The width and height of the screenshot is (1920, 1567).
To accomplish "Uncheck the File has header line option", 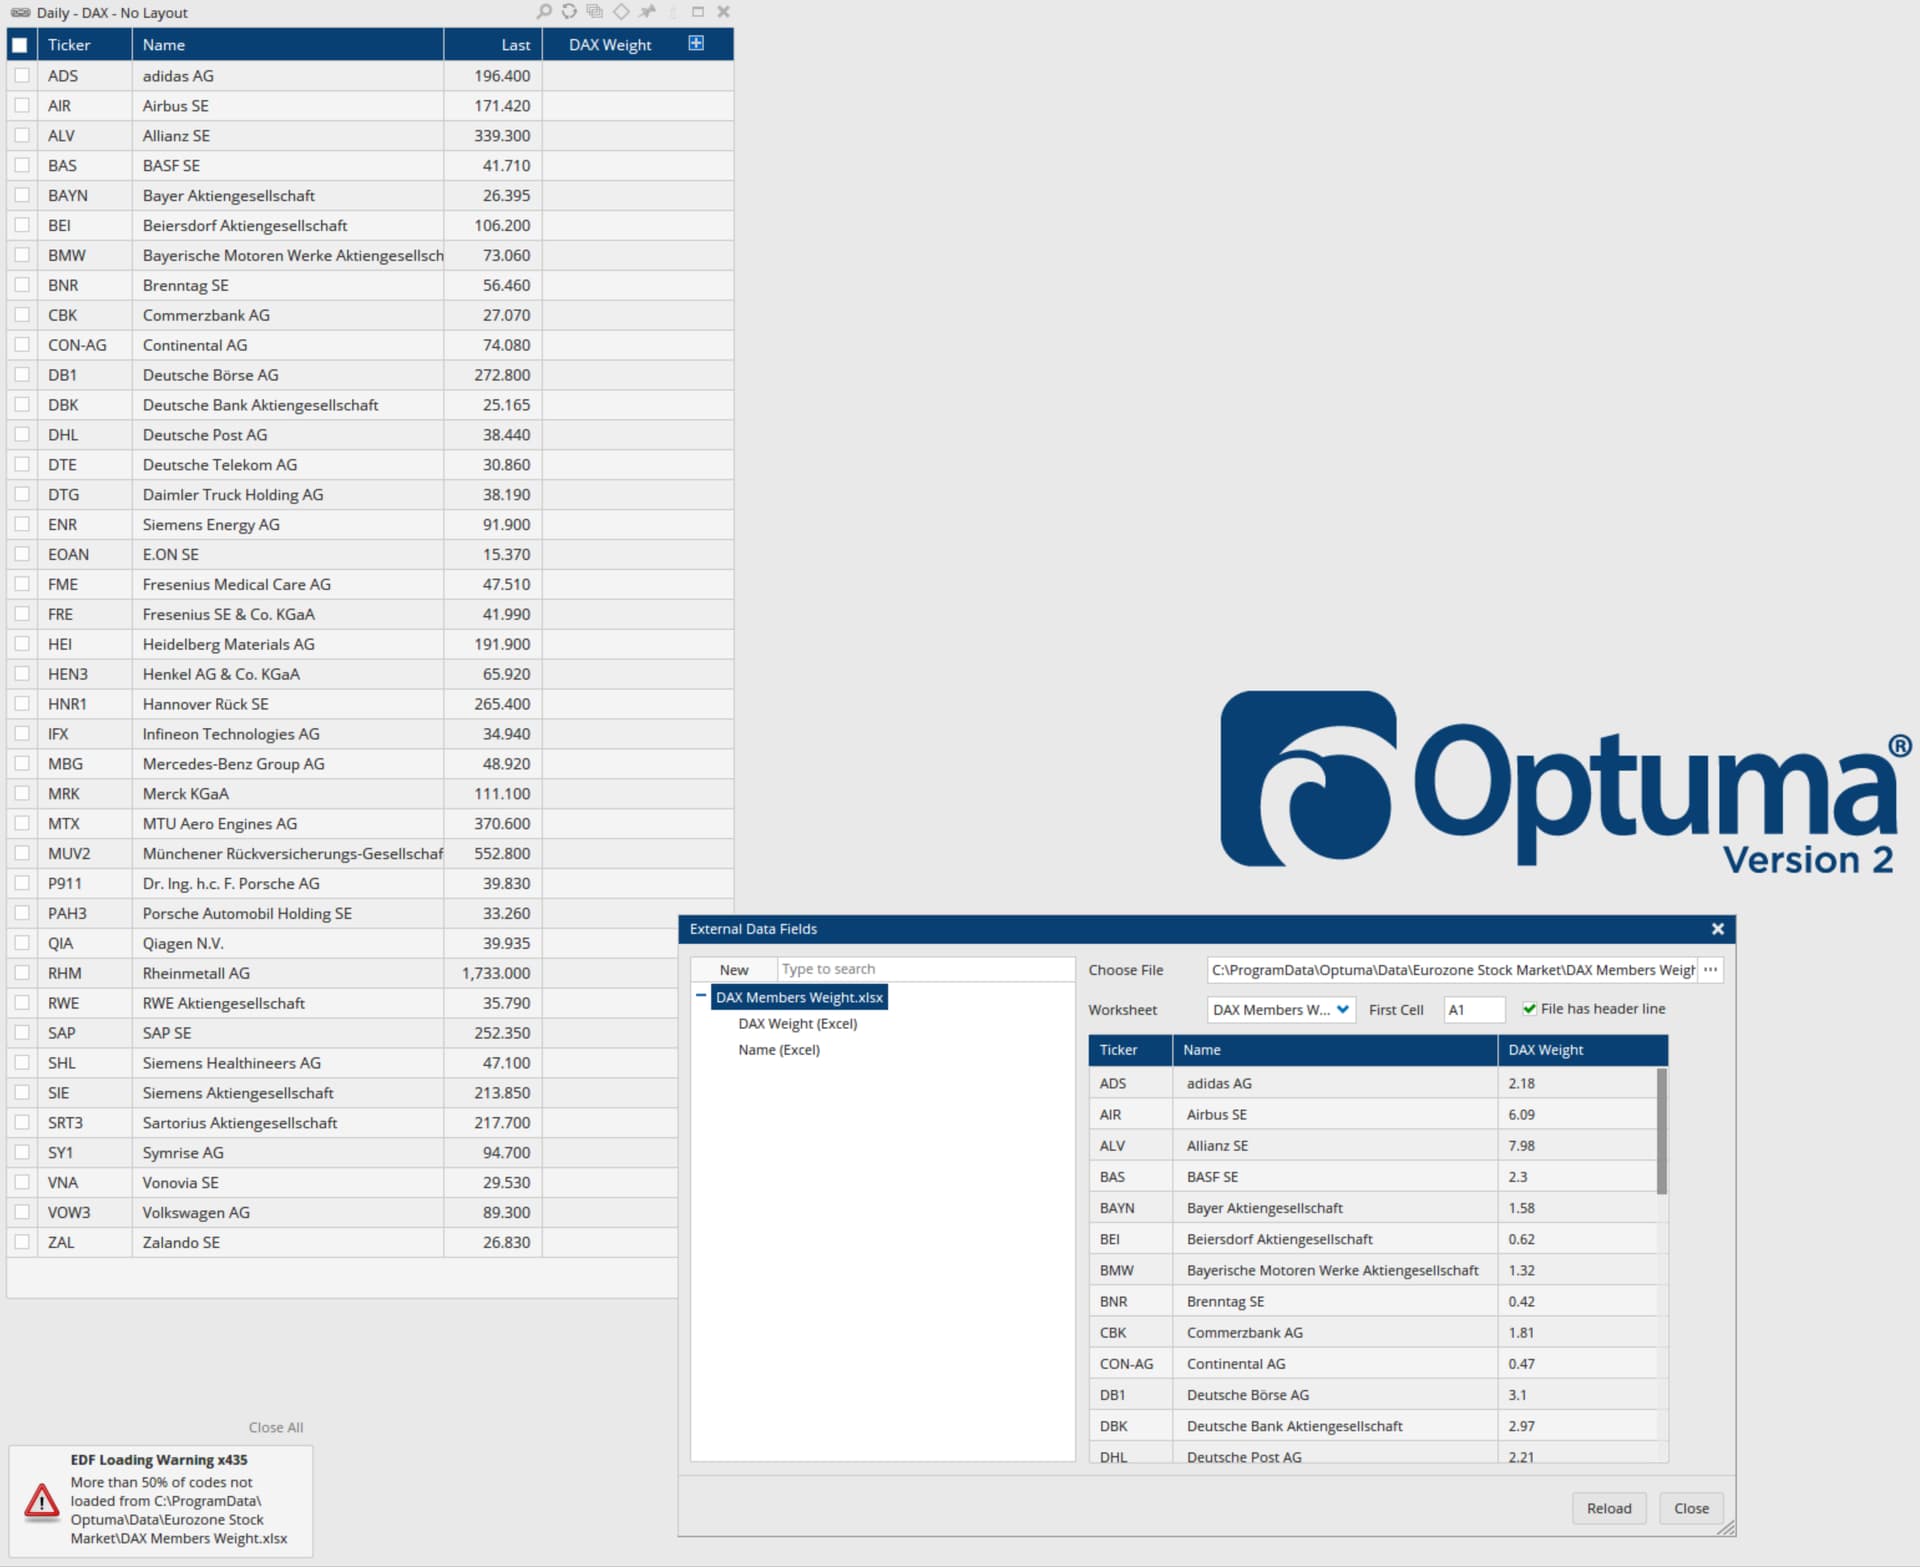I will pos(1529,1009).
